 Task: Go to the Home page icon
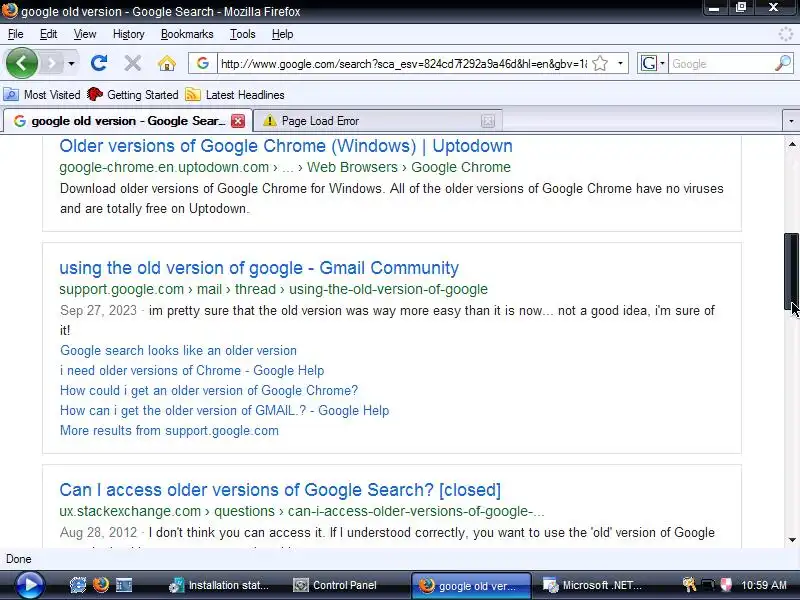(167, 64)
